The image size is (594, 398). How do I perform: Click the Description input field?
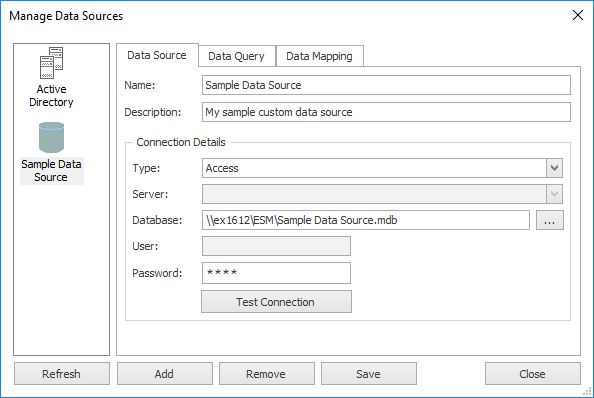[386, 112]
